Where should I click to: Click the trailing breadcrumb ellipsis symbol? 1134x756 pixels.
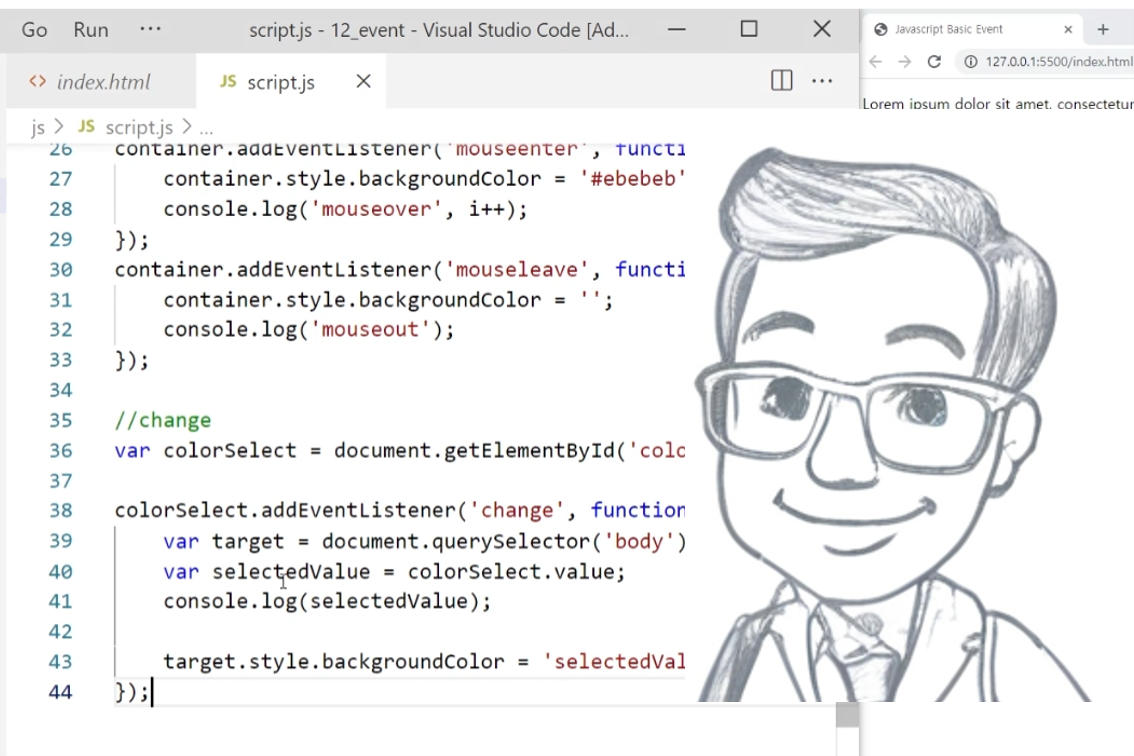point(207,128)
